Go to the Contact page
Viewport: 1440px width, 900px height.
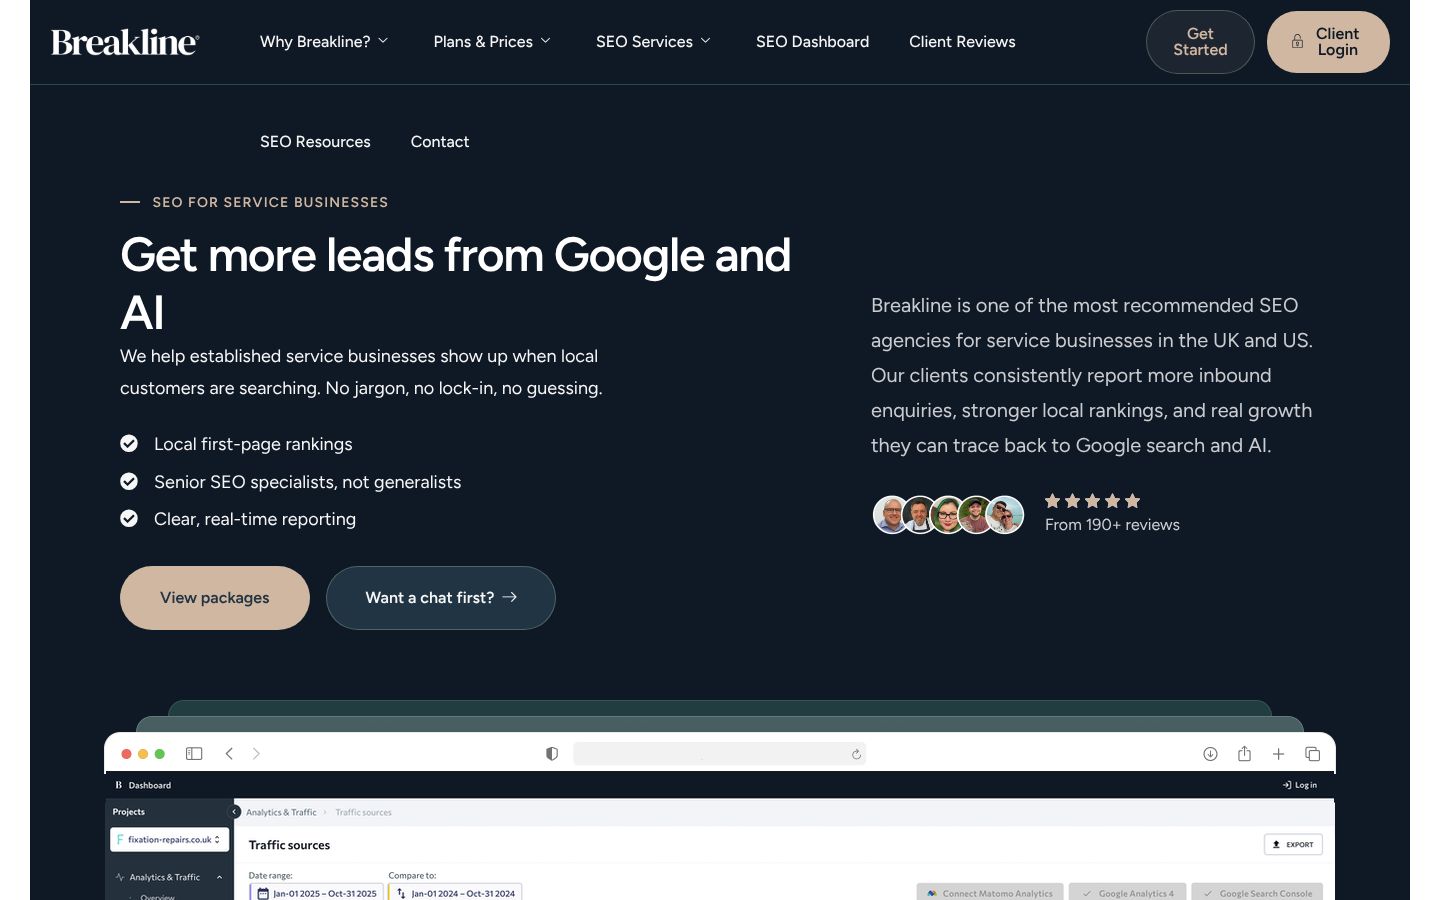tap(440, 142)
